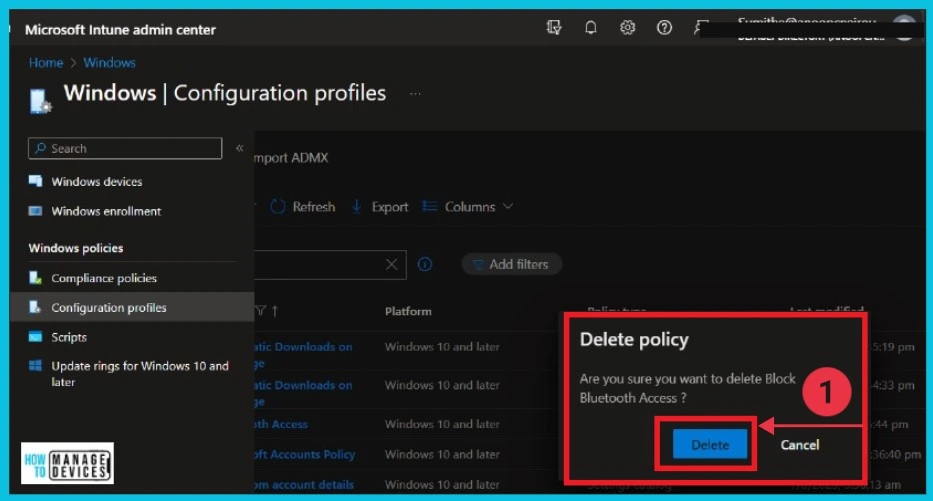Open Windows devices in sidebar
The image size is (933, 501).
click(96, 181)
